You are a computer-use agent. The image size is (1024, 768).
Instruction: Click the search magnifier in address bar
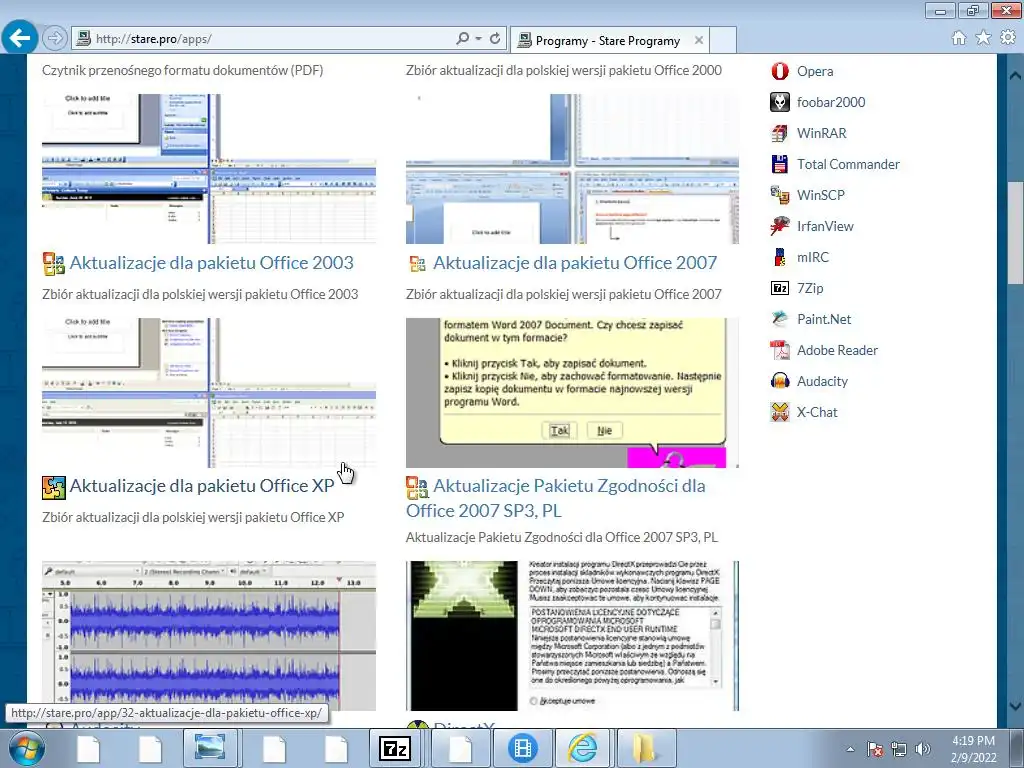coord(463,39)
